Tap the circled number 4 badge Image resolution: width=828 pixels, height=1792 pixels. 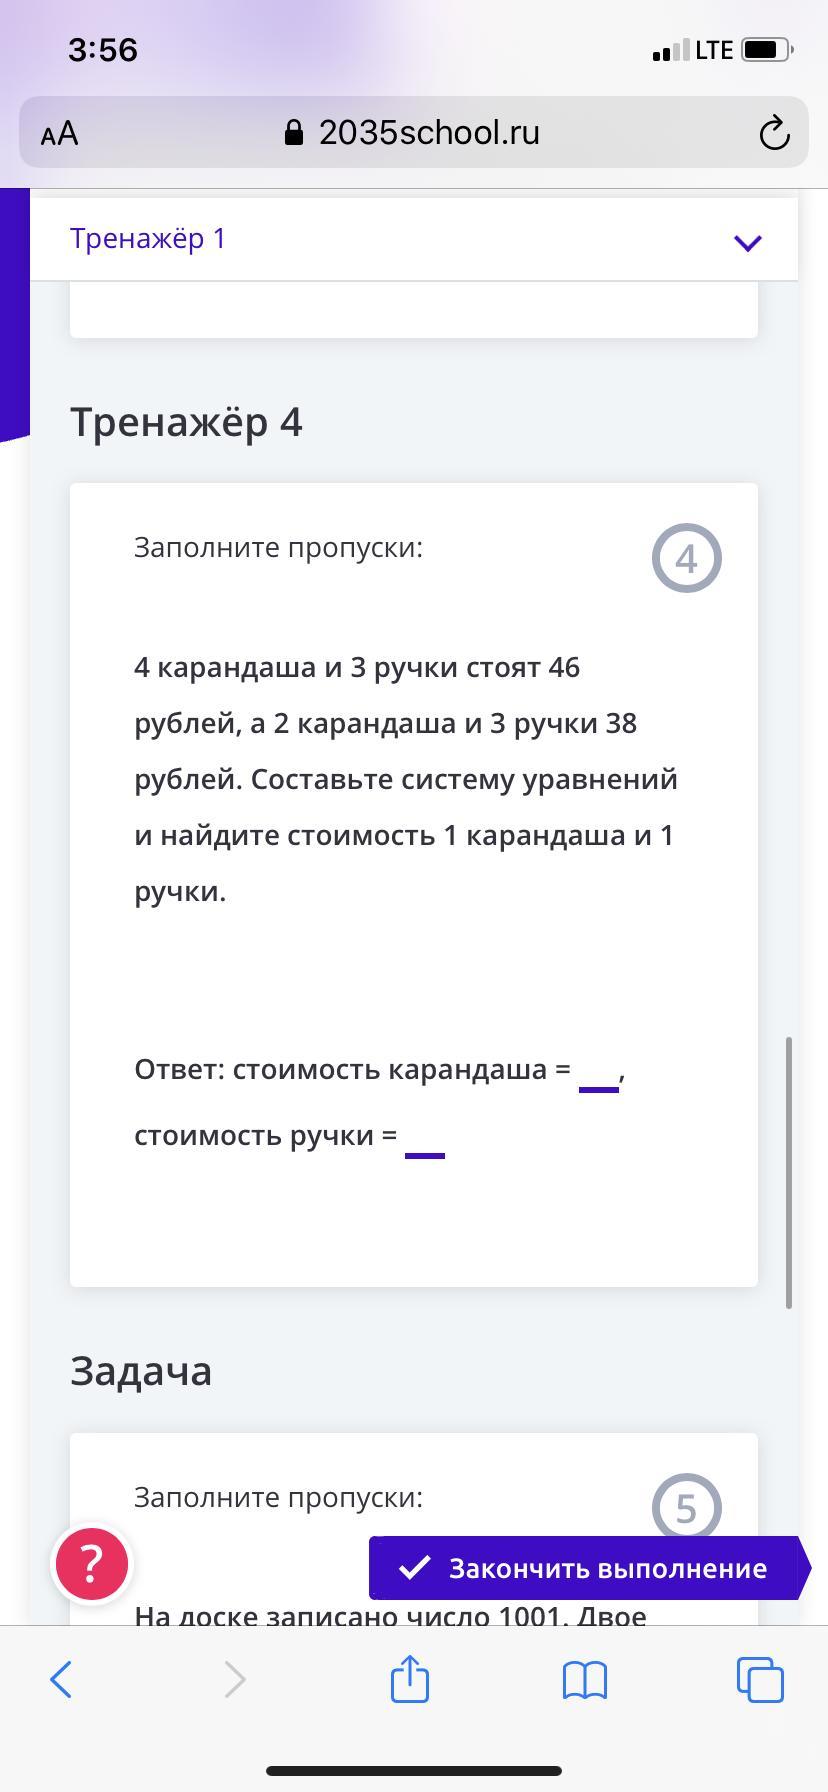686,558
